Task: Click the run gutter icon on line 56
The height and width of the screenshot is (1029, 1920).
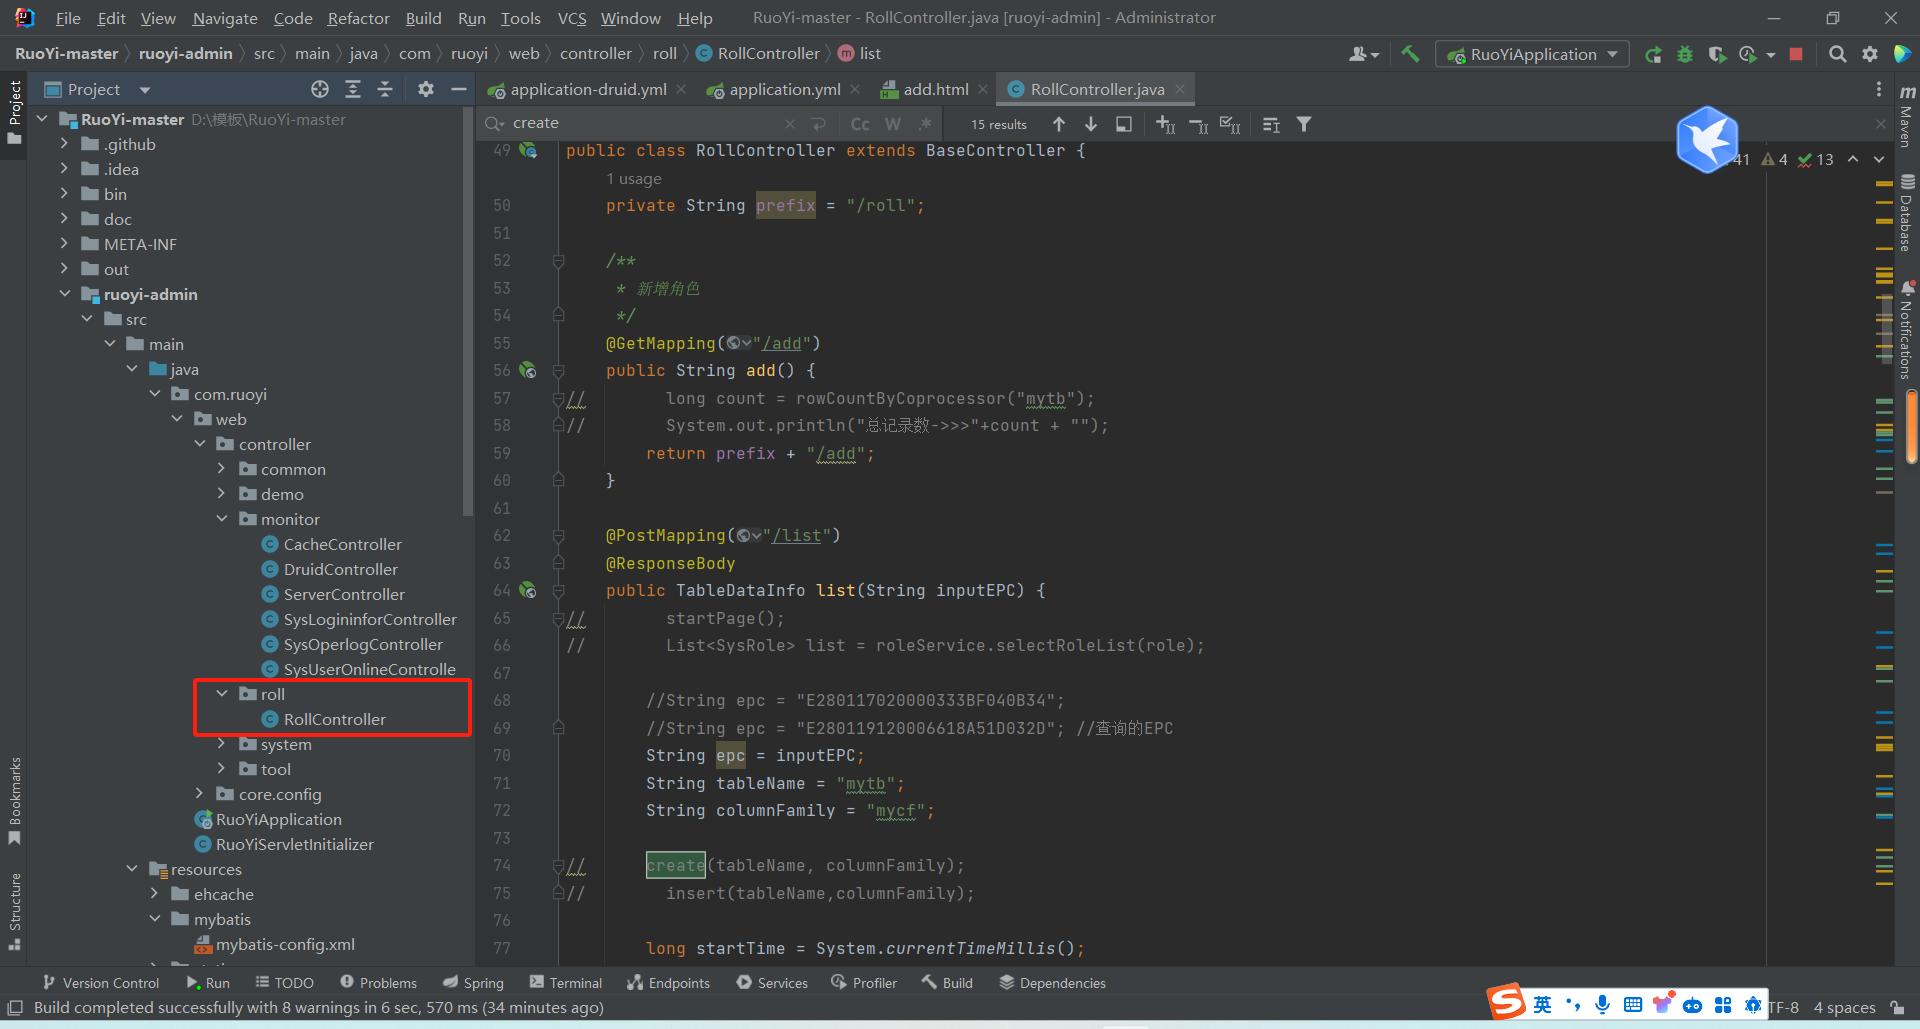Action: 528,370
